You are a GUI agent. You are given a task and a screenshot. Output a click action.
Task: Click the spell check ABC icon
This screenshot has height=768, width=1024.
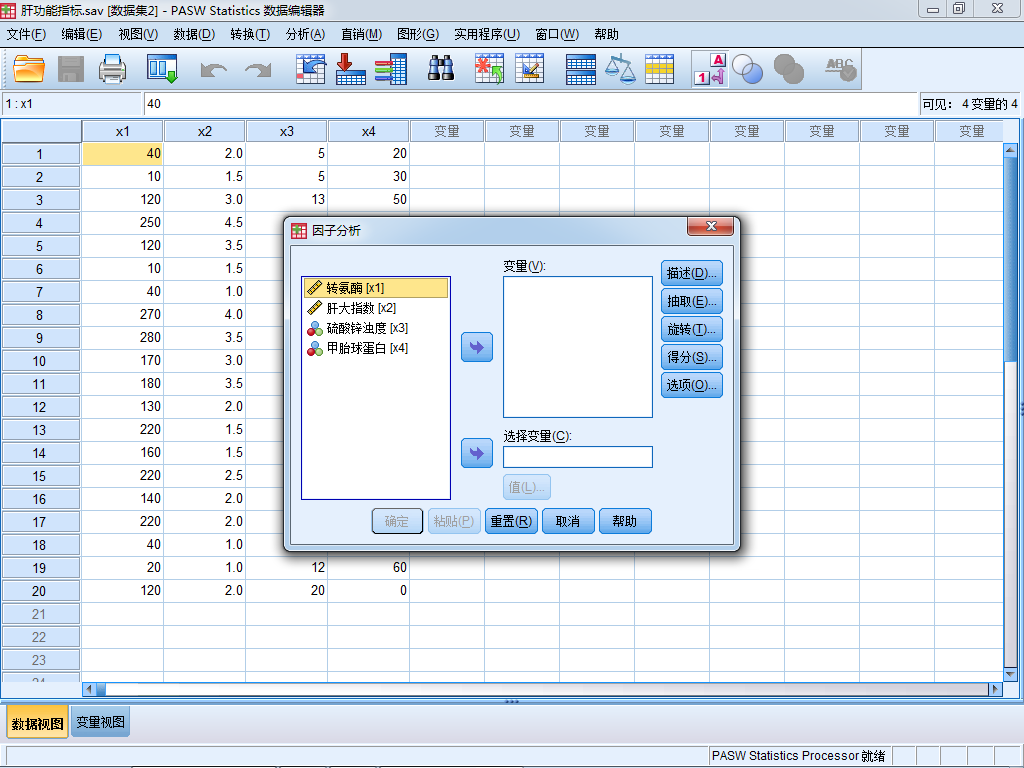click(840, 69)
